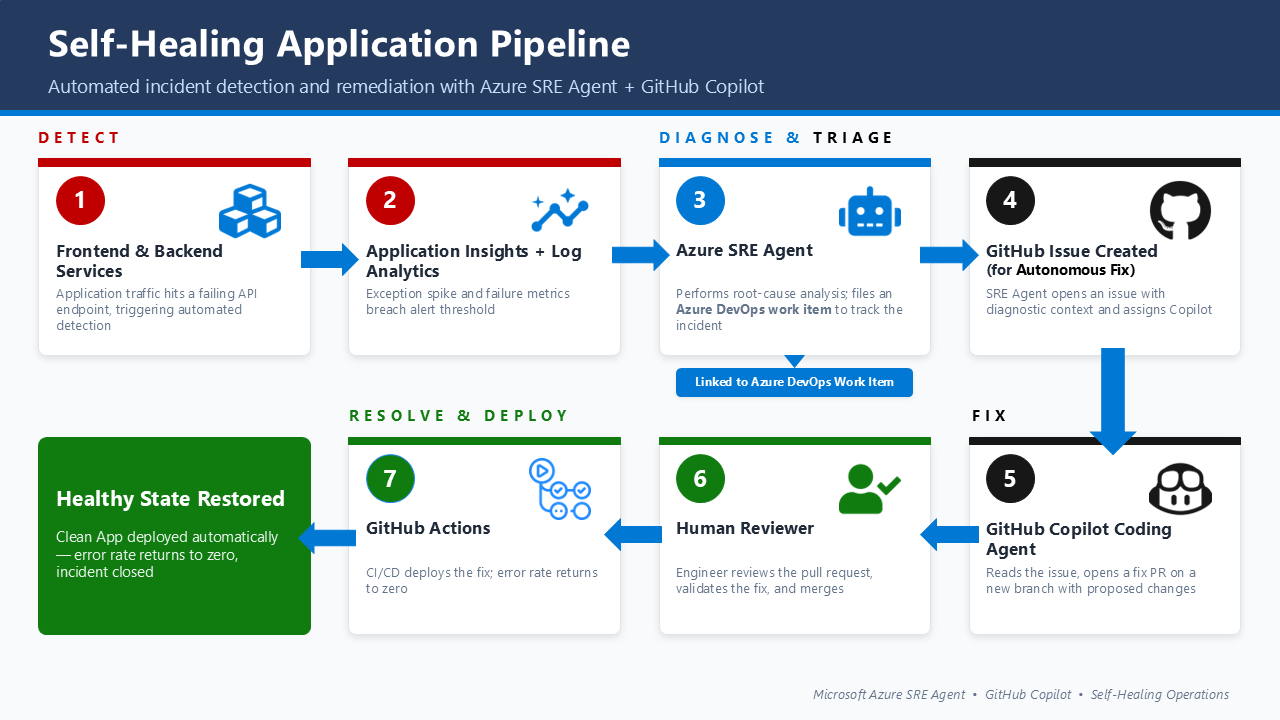This screenshot has height=720, width=1280.
Task: Click the FIX section label
Action: click(990, 416)
